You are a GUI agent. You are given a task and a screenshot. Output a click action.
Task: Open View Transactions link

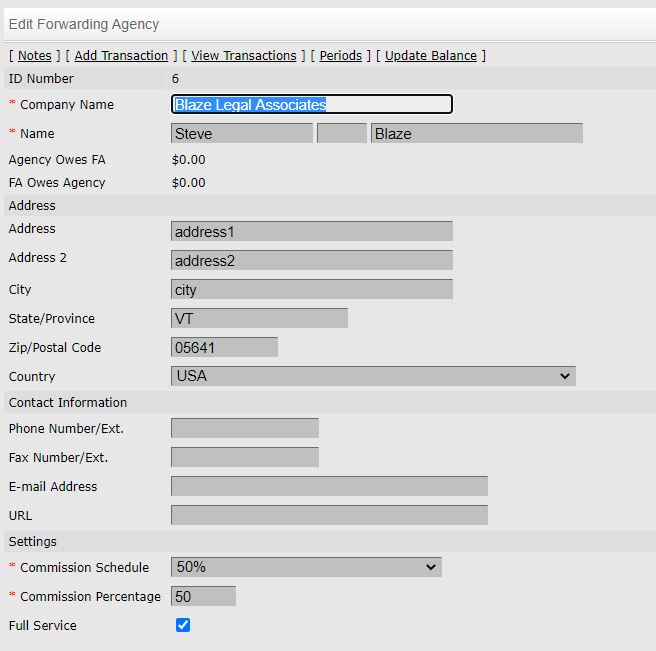pos(243,56)
